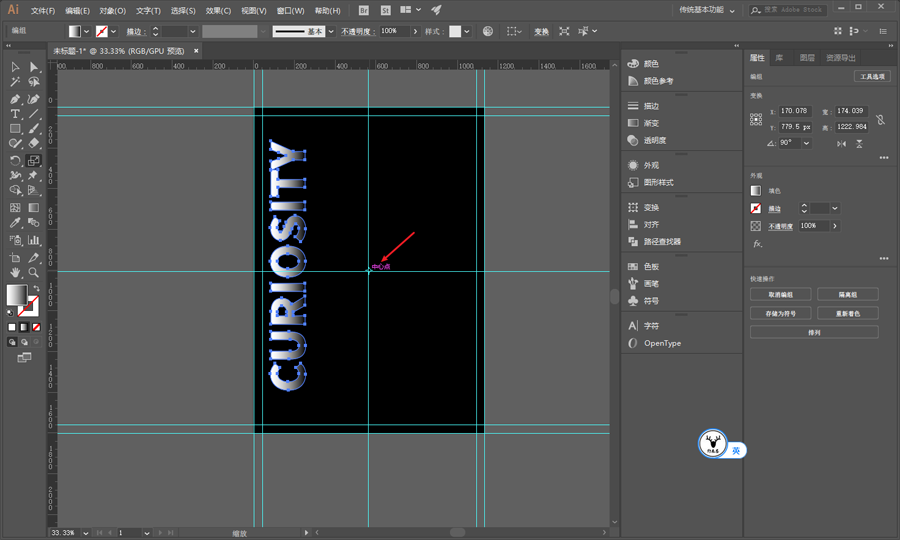Swap fill and stroke colors
Screen dimensions: 900x540
point(35,287)
